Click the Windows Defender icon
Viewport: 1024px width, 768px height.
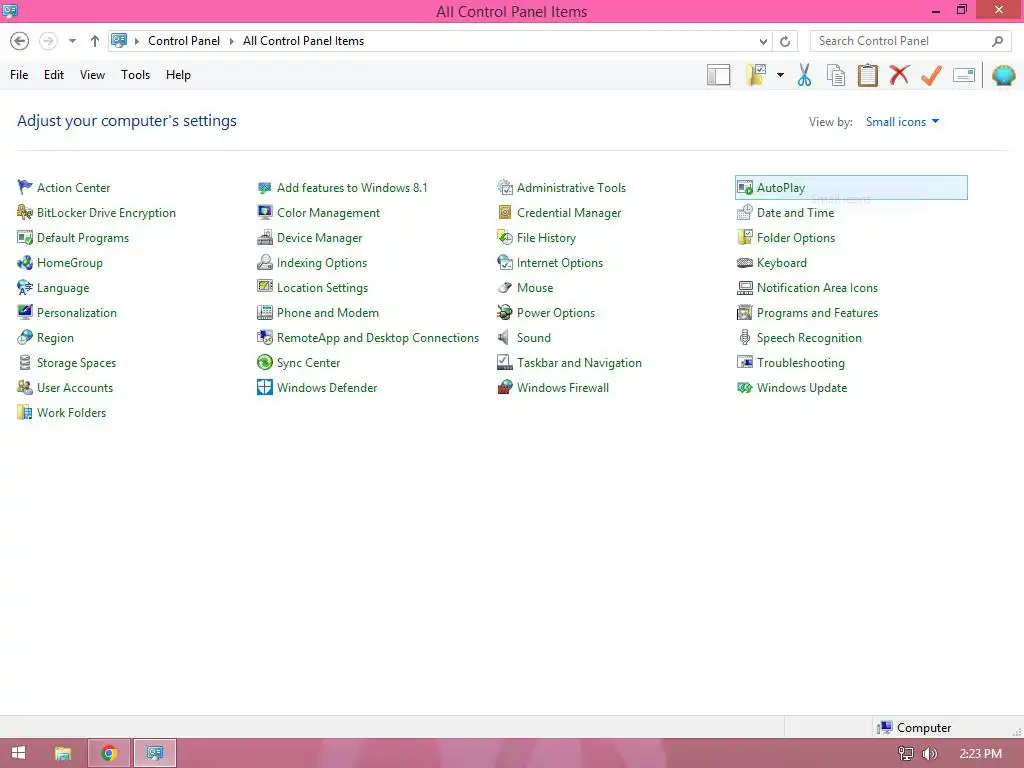264,387
